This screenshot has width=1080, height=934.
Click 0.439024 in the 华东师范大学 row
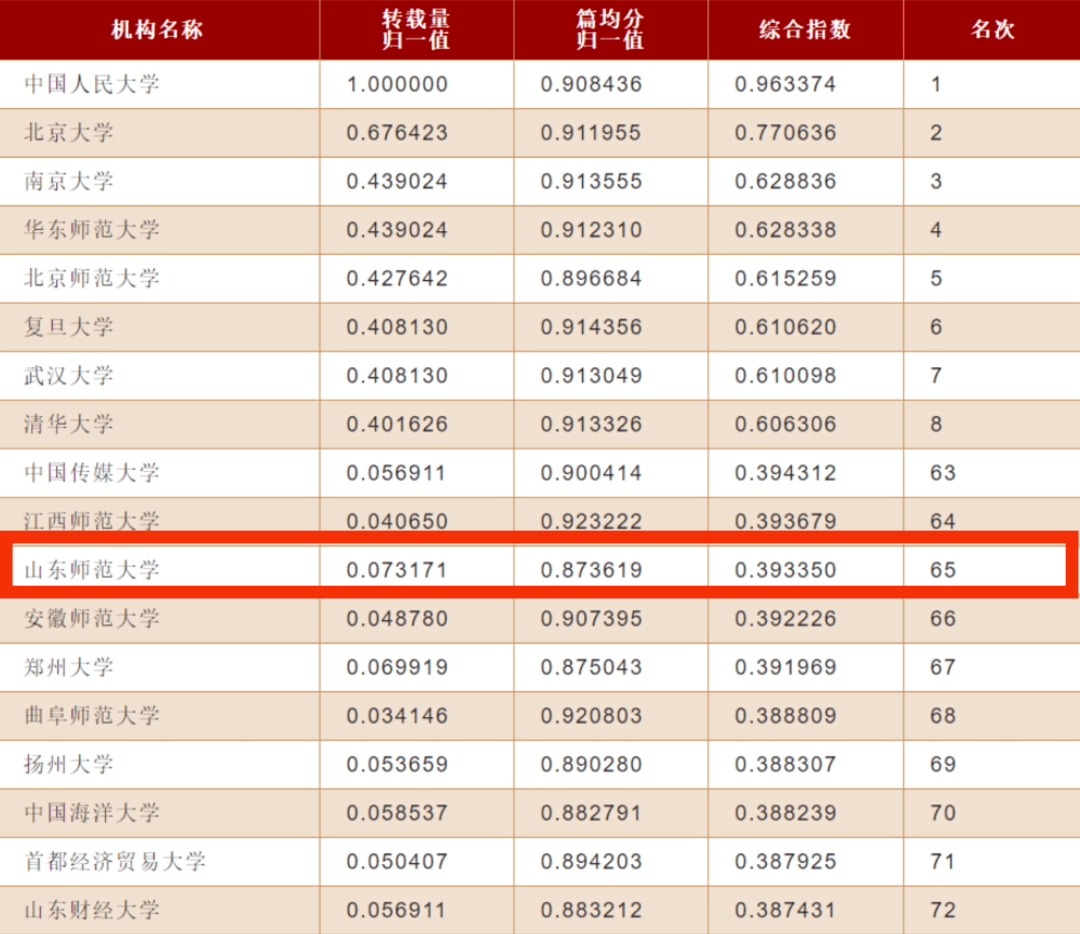coord(397,229)
